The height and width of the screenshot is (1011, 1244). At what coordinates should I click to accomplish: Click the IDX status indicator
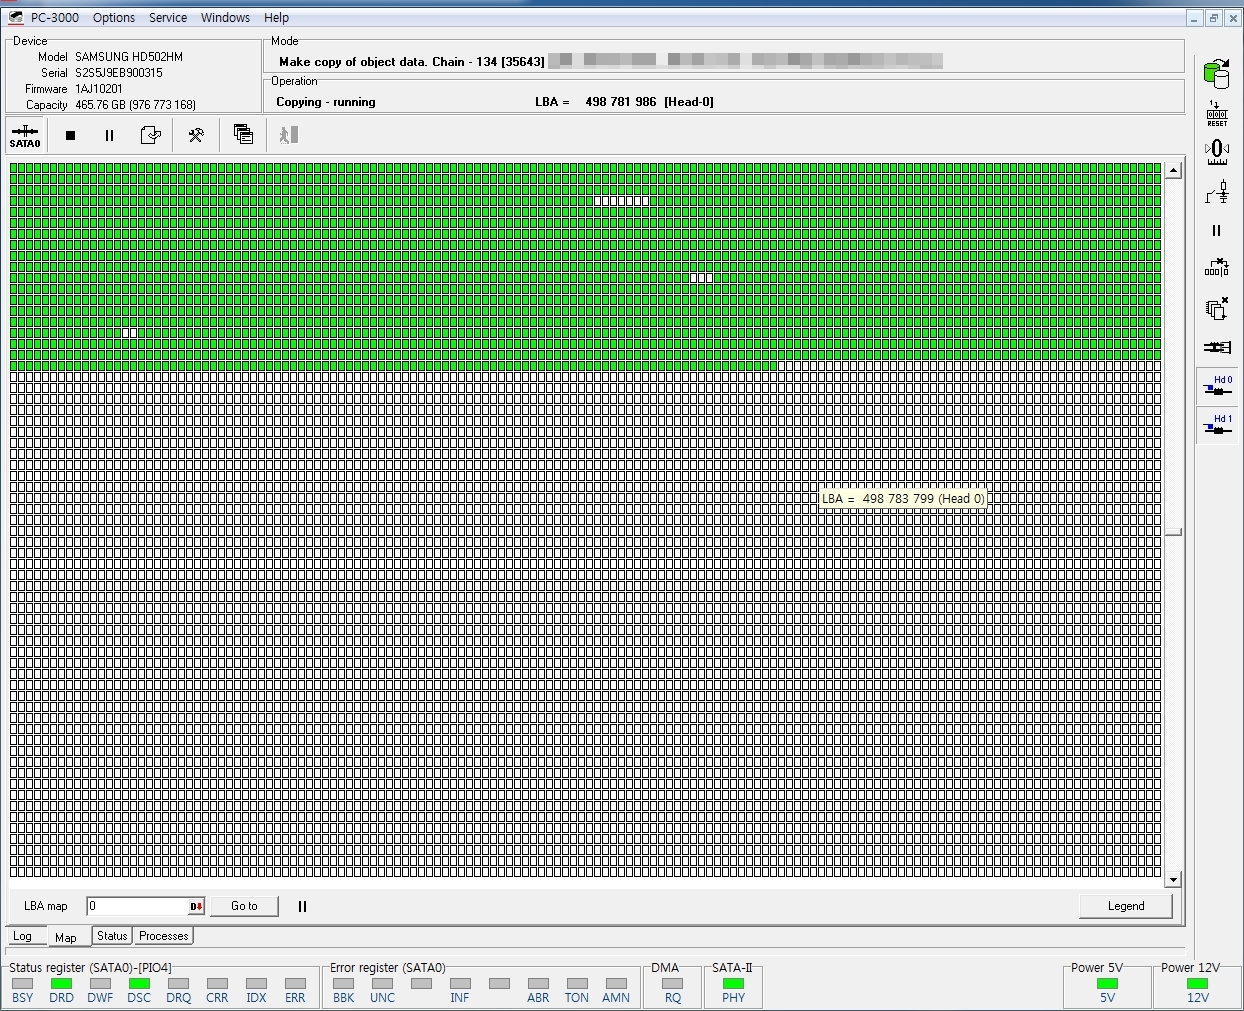tap(257, 984)
